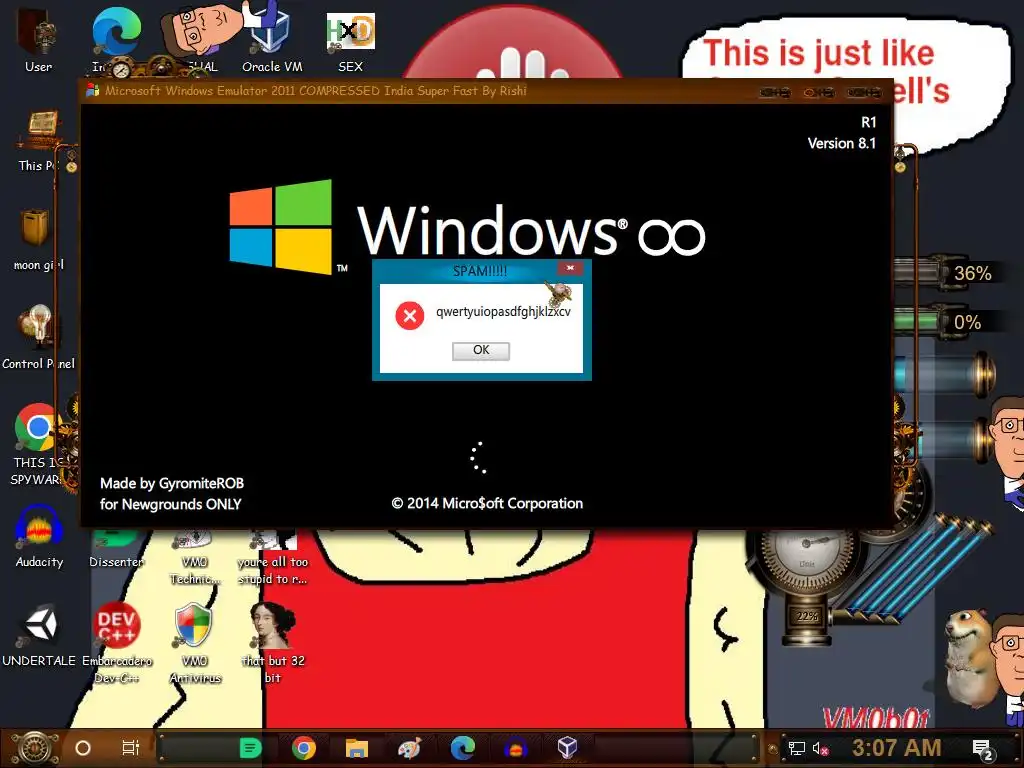Click the network tray icon

point(796,748)
